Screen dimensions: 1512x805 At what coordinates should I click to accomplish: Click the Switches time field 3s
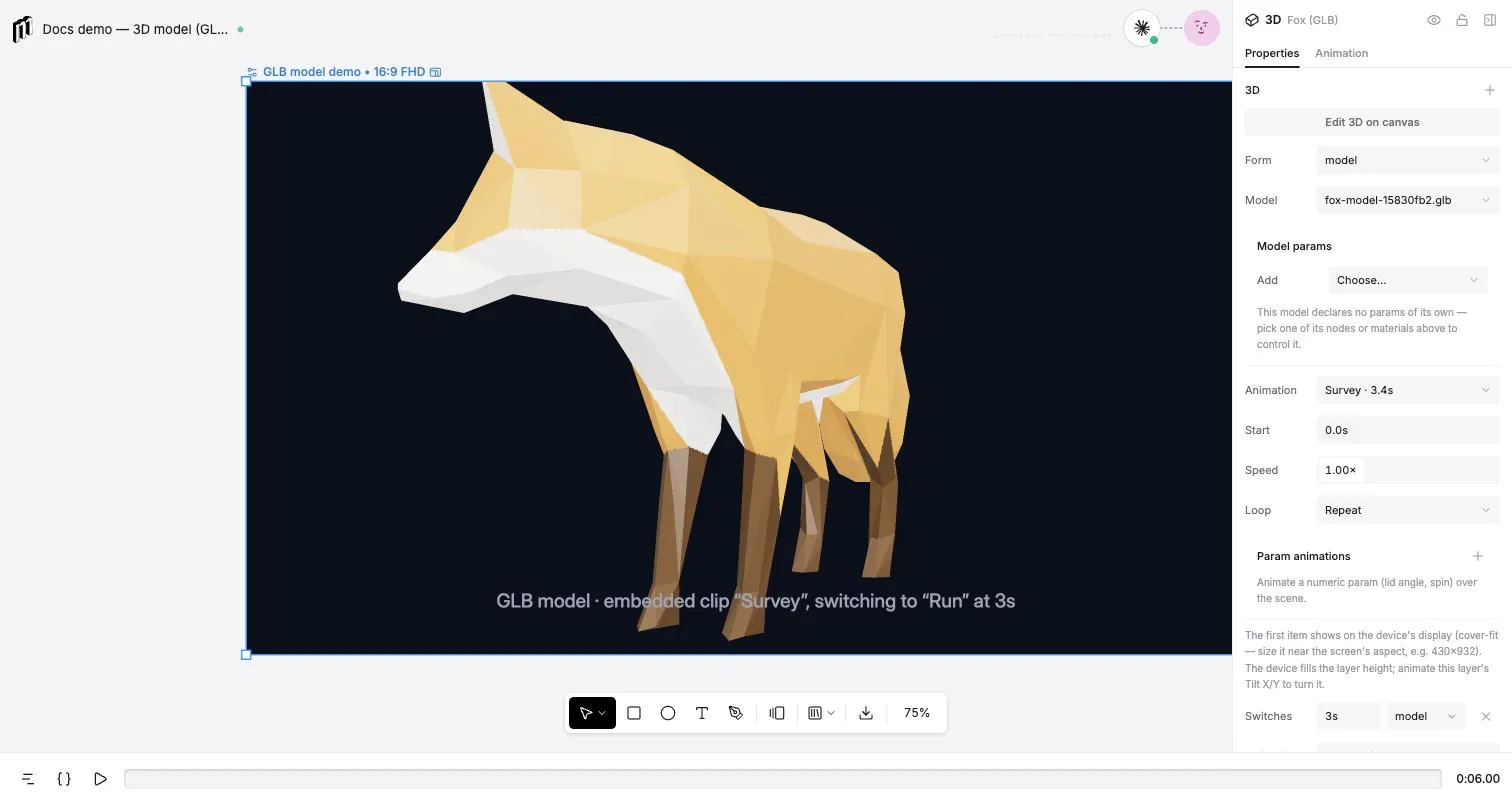point(1349,716)
